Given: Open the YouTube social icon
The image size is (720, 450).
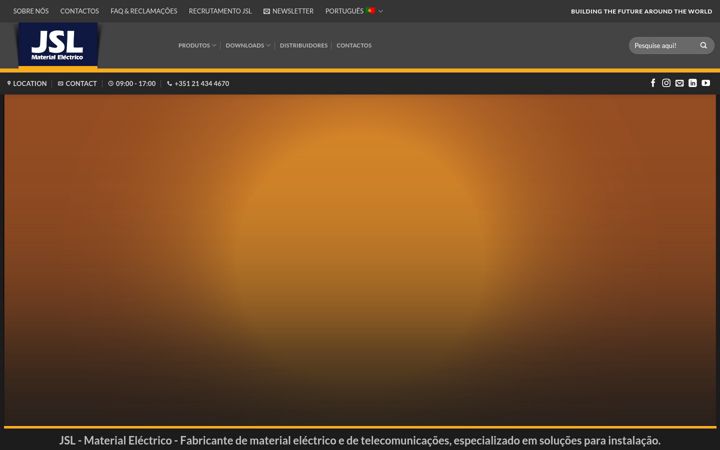Looking at the screenshot, I should 706,83.
